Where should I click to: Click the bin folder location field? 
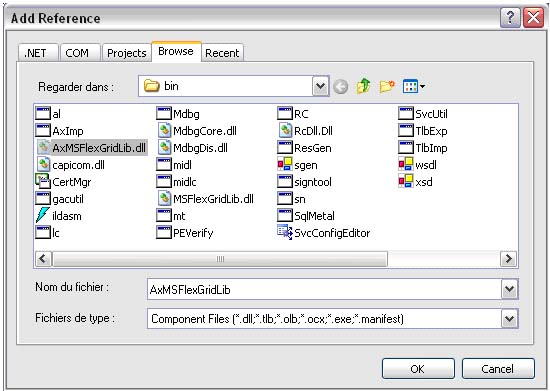(x=226, y=86)
